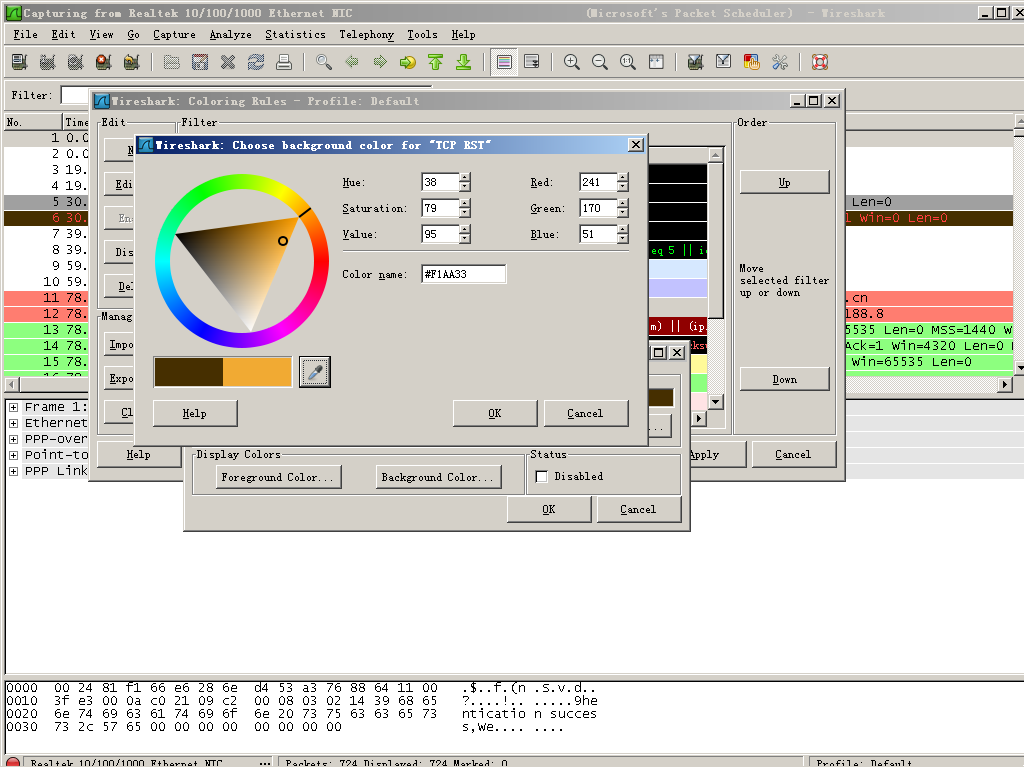Go forward in packet history arrow
This screenshot has width=1024, height=768.
pos(380,62)
